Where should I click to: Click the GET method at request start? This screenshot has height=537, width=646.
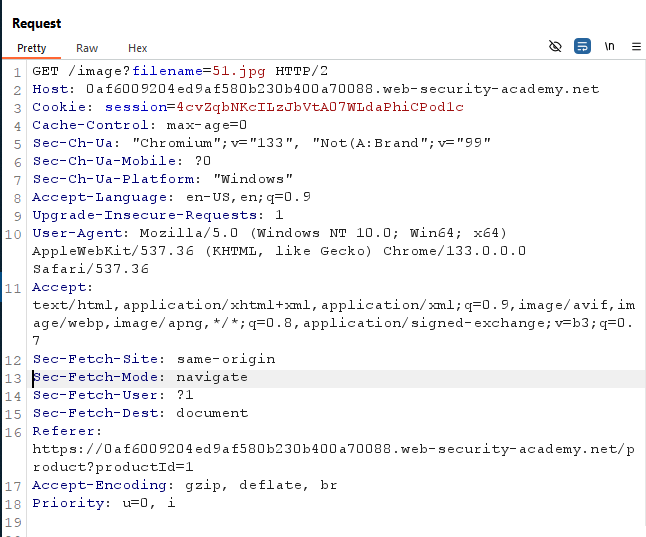click(45, 71)
